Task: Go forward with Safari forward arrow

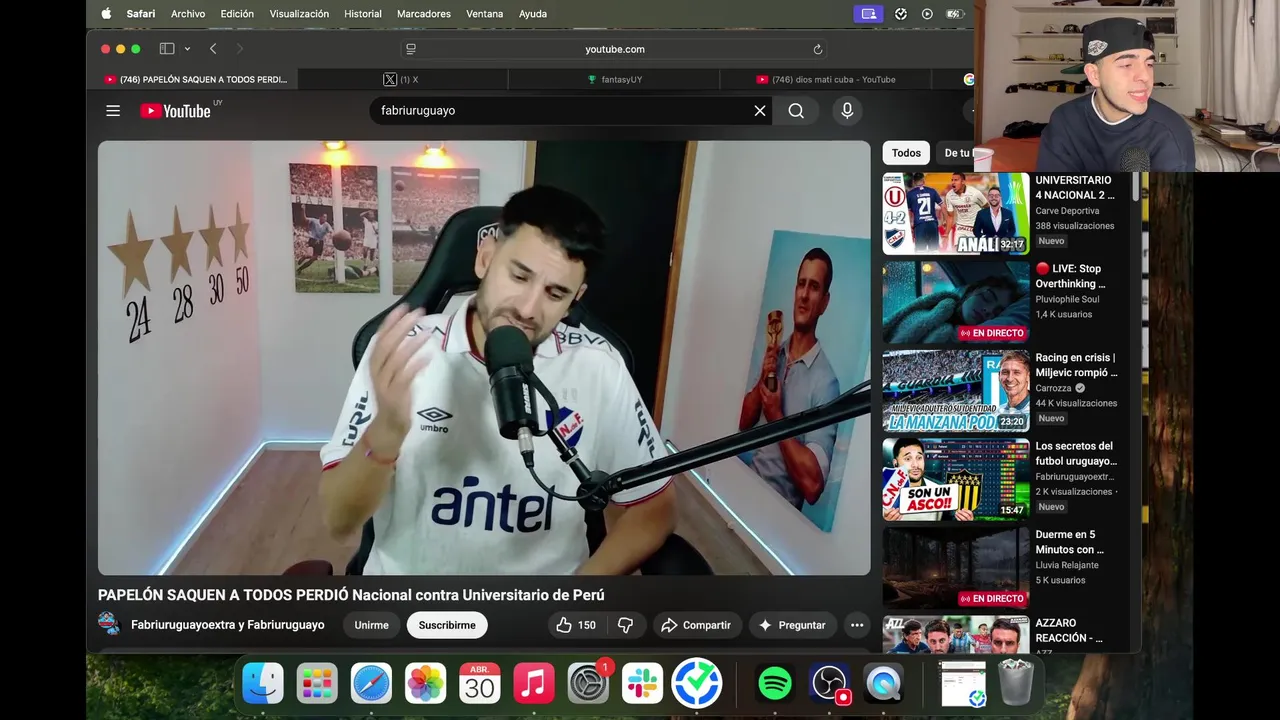Action: click(239, 49)
